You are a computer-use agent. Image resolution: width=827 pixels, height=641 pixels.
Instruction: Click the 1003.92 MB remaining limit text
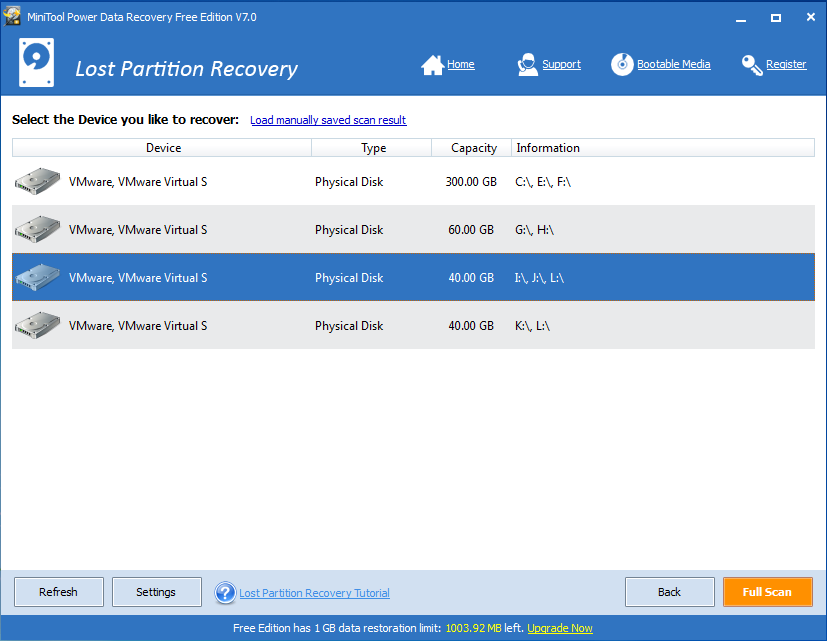(x=474, y=628)
